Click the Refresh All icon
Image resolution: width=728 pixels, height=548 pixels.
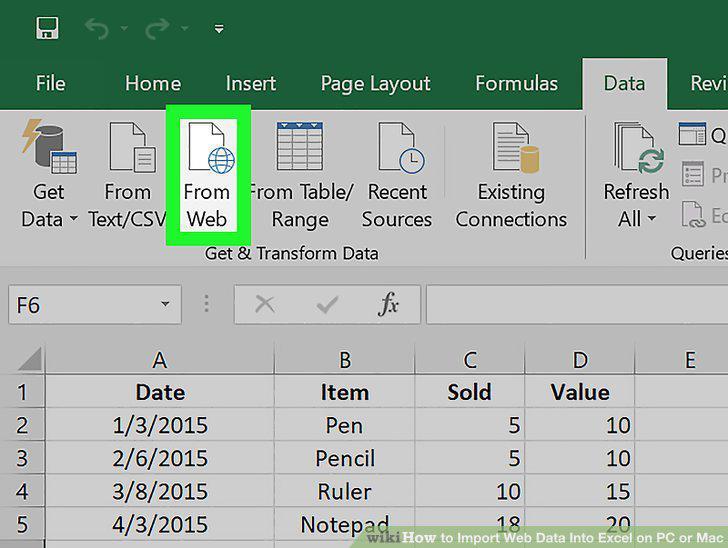[638, 147]
